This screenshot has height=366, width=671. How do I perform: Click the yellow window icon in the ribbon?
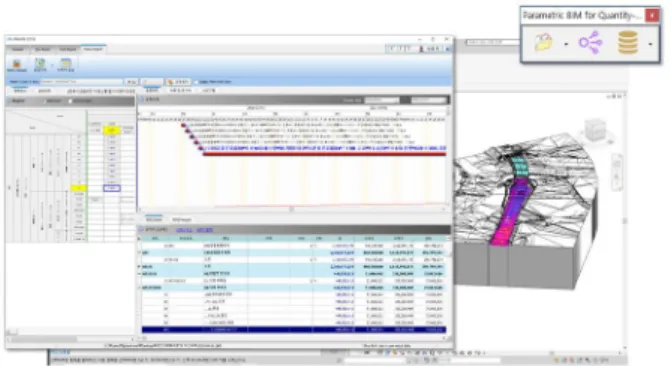coord(65,64)
